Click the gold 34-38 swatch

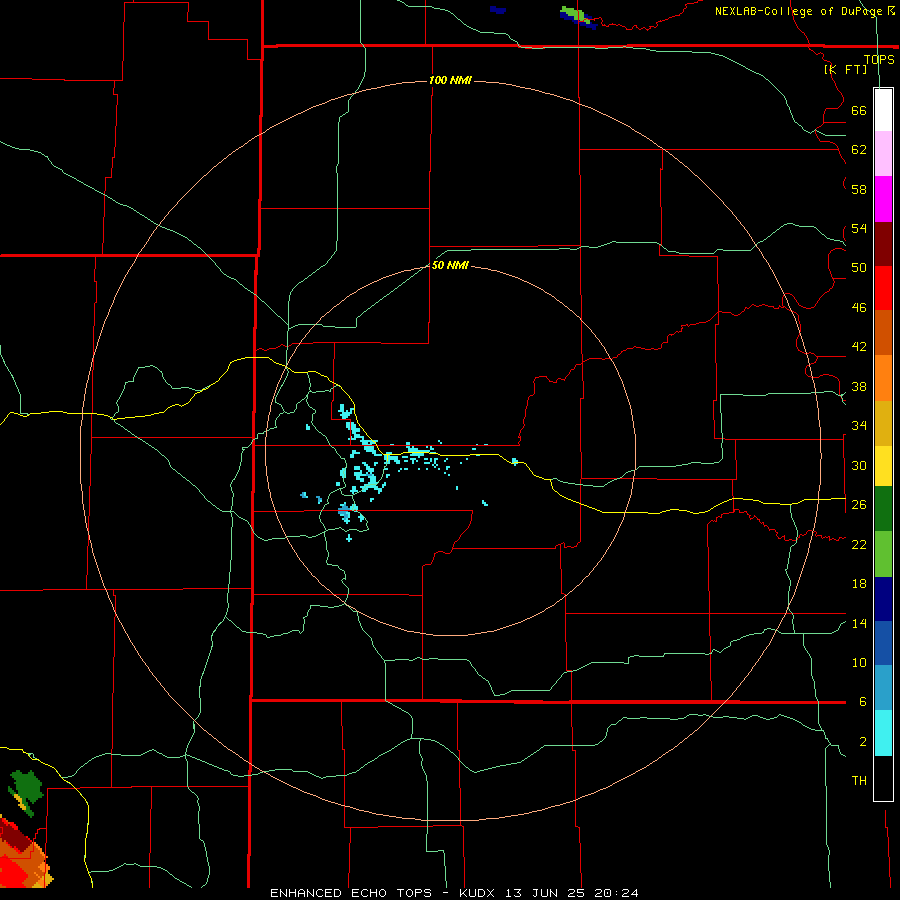tap(883, 423)
